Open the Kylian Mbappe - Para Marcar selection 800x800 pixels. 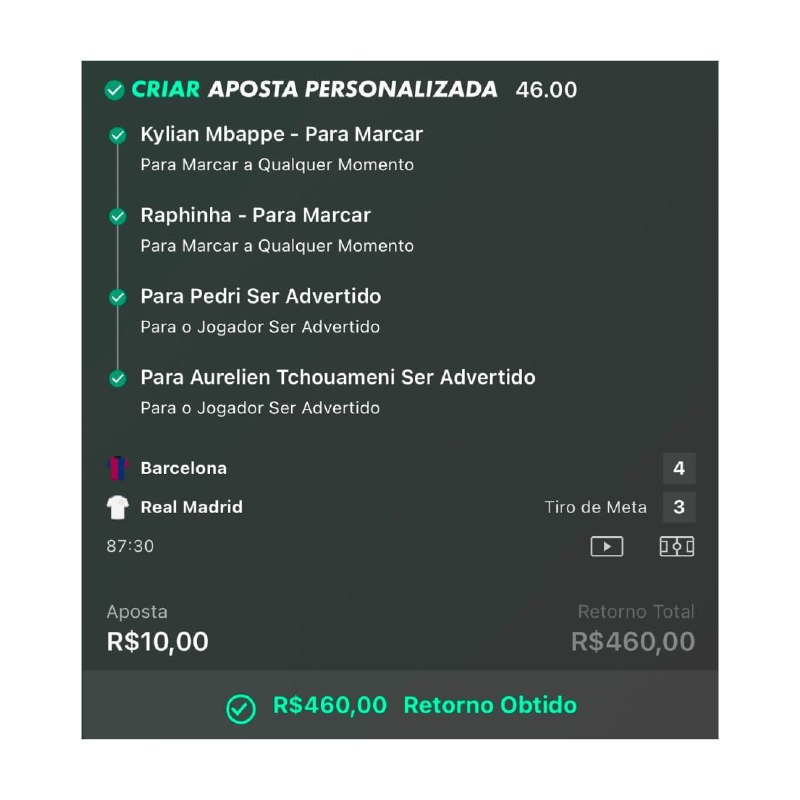(281, 134)
